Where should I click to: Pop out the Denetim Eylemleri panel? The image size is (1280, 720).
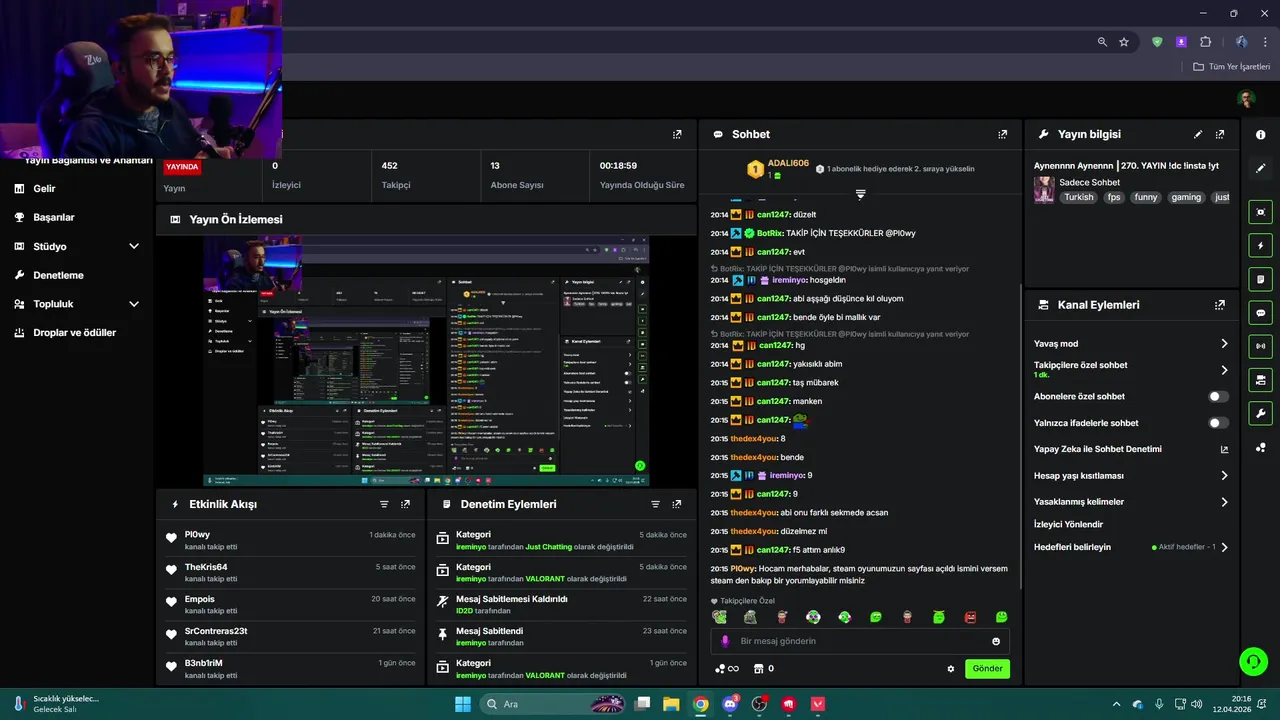point(677,505)
